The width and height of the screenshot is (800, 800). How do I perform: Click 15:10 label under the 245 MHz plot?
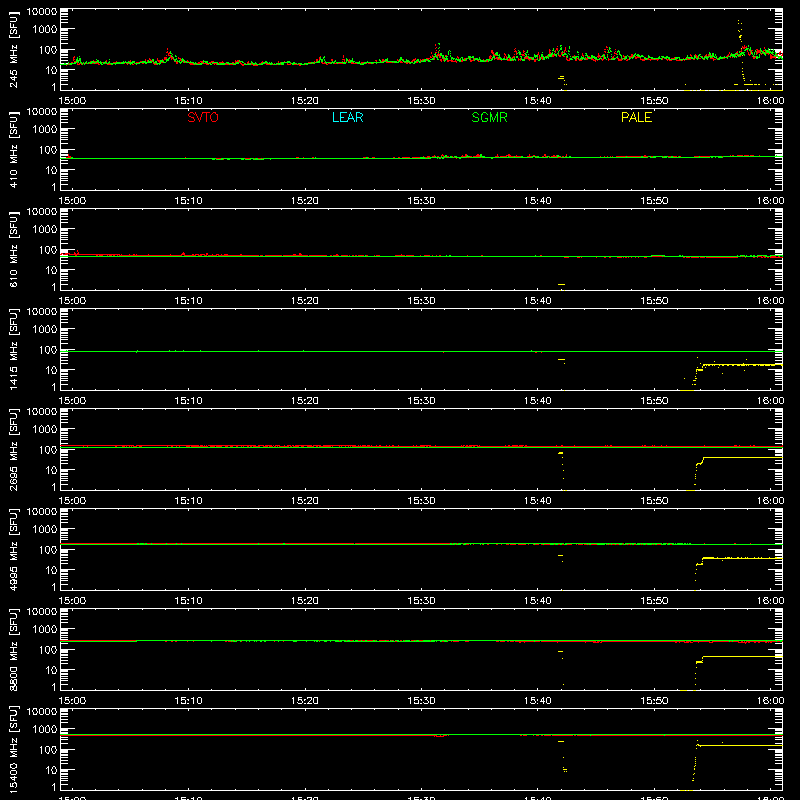(x=188, y=101)
